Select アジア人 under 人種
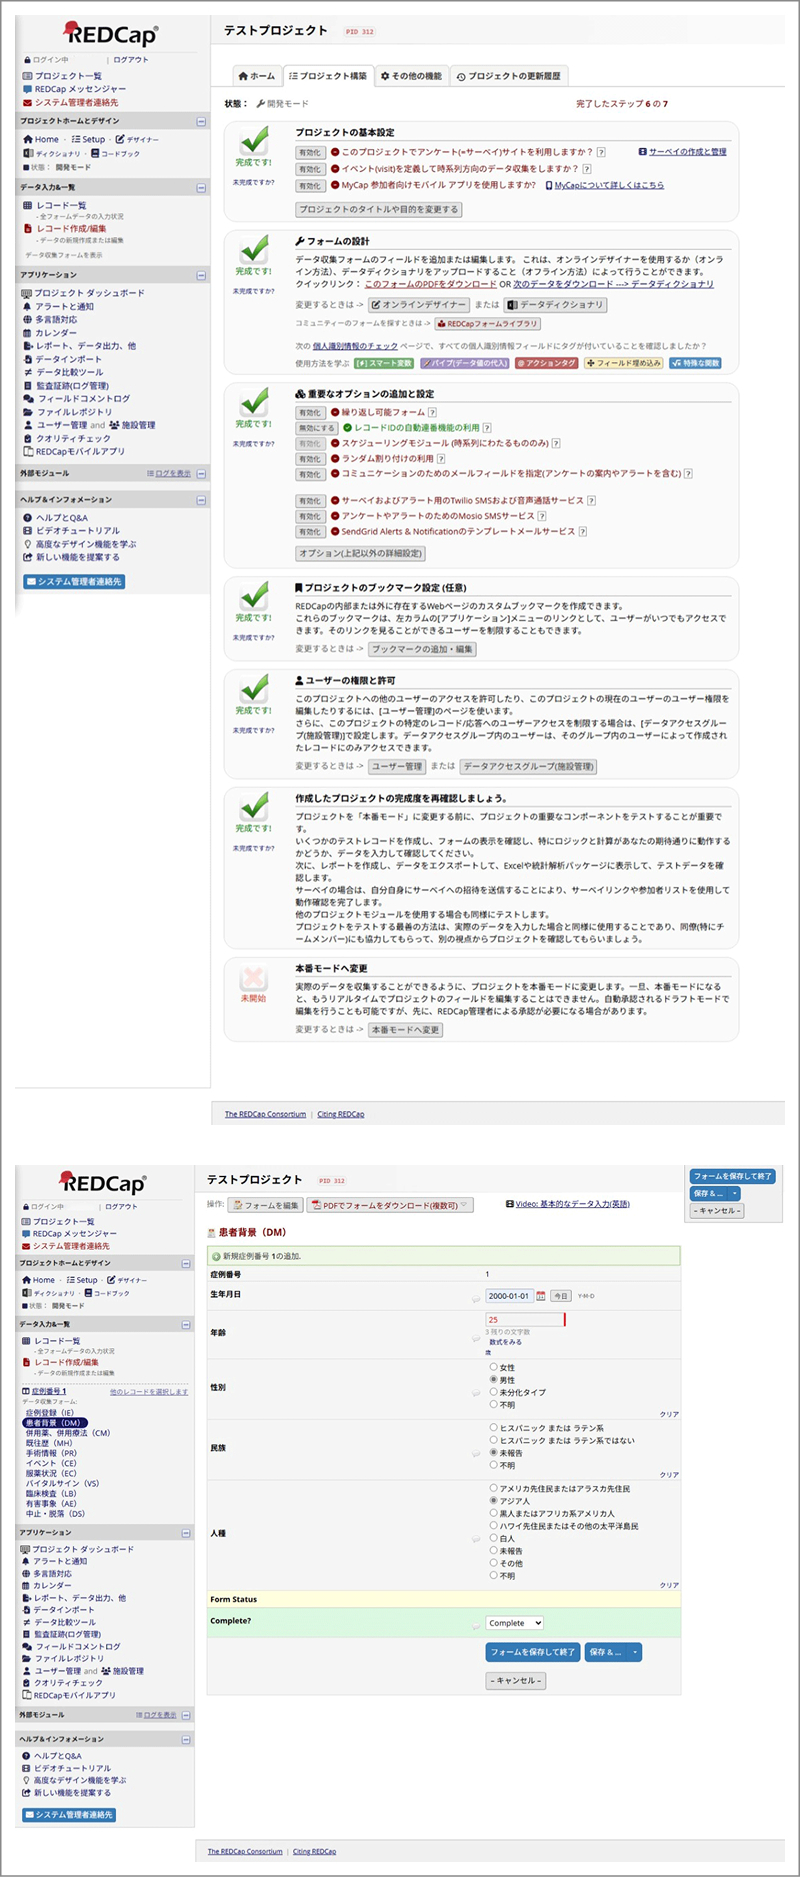Viewport: 800px width, 1877px height. [x=494, y=1501]
